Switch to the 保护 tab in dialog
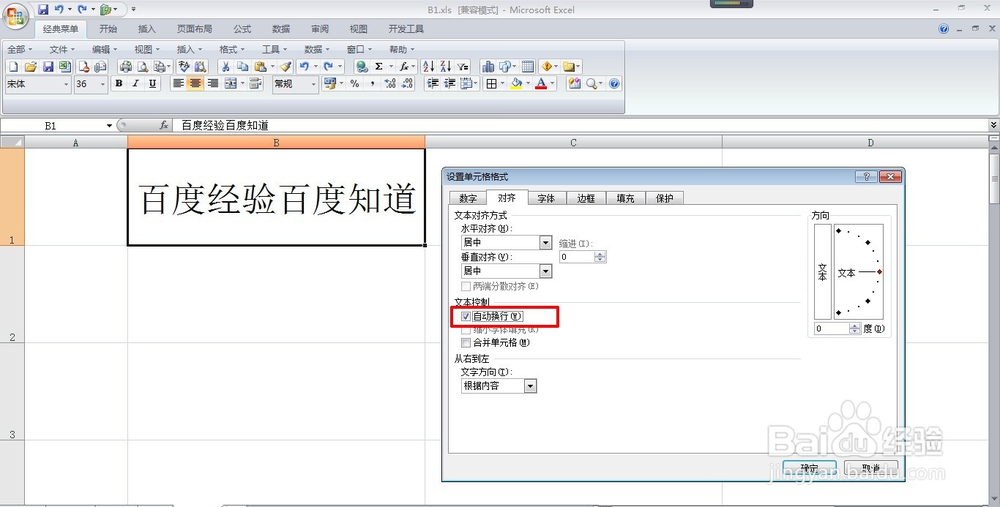This screenshot has height=507, width=1000. pyautogui.click(x=665, y=198)
